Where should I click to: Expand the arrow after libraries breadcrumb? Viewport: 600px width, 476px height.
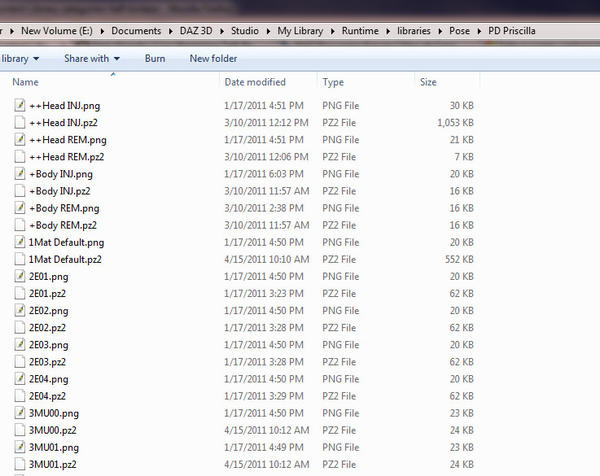[440, 31]
